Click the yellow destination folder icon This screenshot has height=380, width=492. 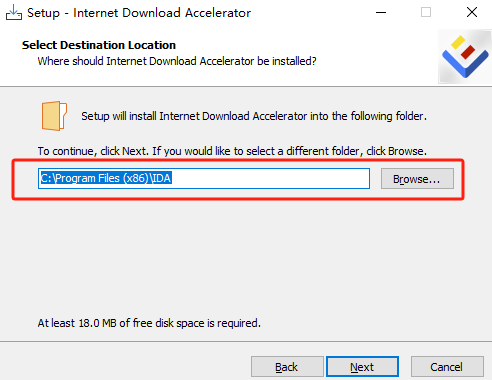pos(54,116)
